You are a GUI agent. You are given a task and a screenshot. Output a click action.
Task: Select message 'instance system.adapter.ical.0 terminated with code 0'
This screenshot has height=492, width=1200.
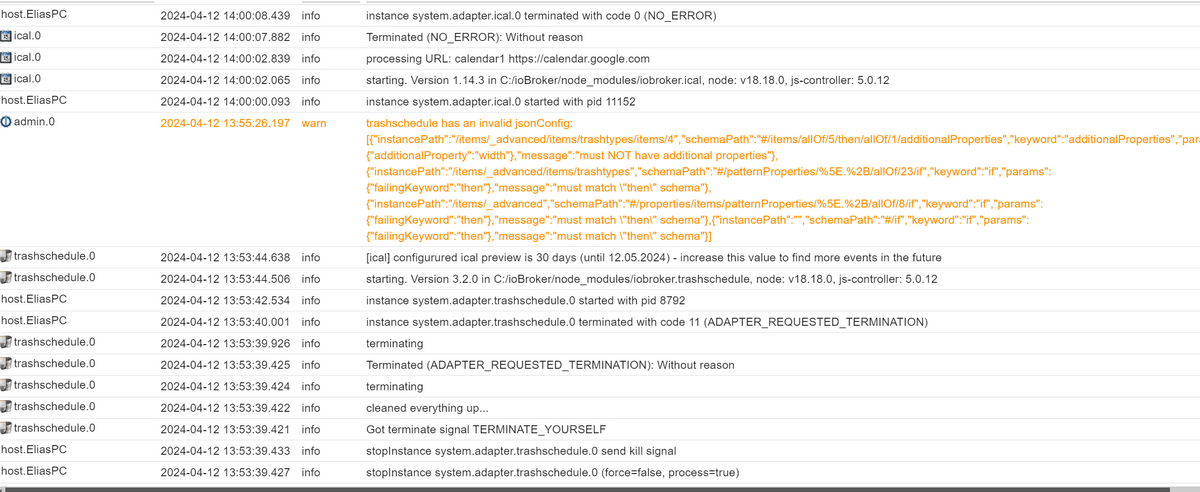click(541, 16)
